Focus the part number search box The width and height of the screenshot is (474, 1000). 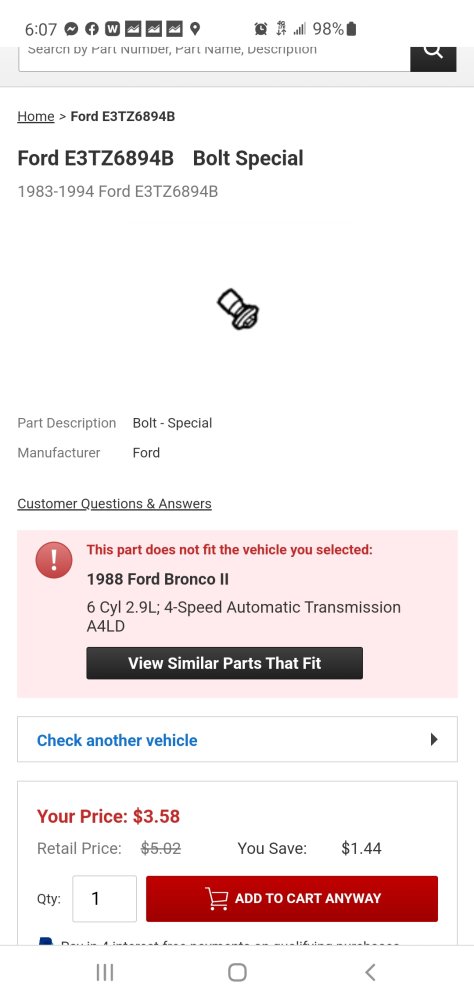pyautogui.click(x=214, y=58)
